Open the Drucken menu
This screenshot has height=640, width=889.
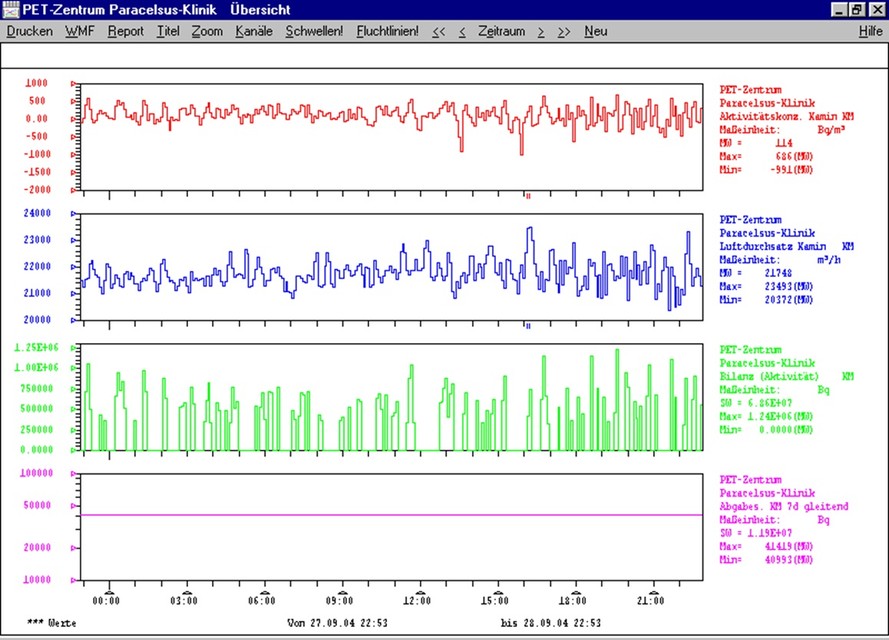pyautogui.click(x=29, y=31)
